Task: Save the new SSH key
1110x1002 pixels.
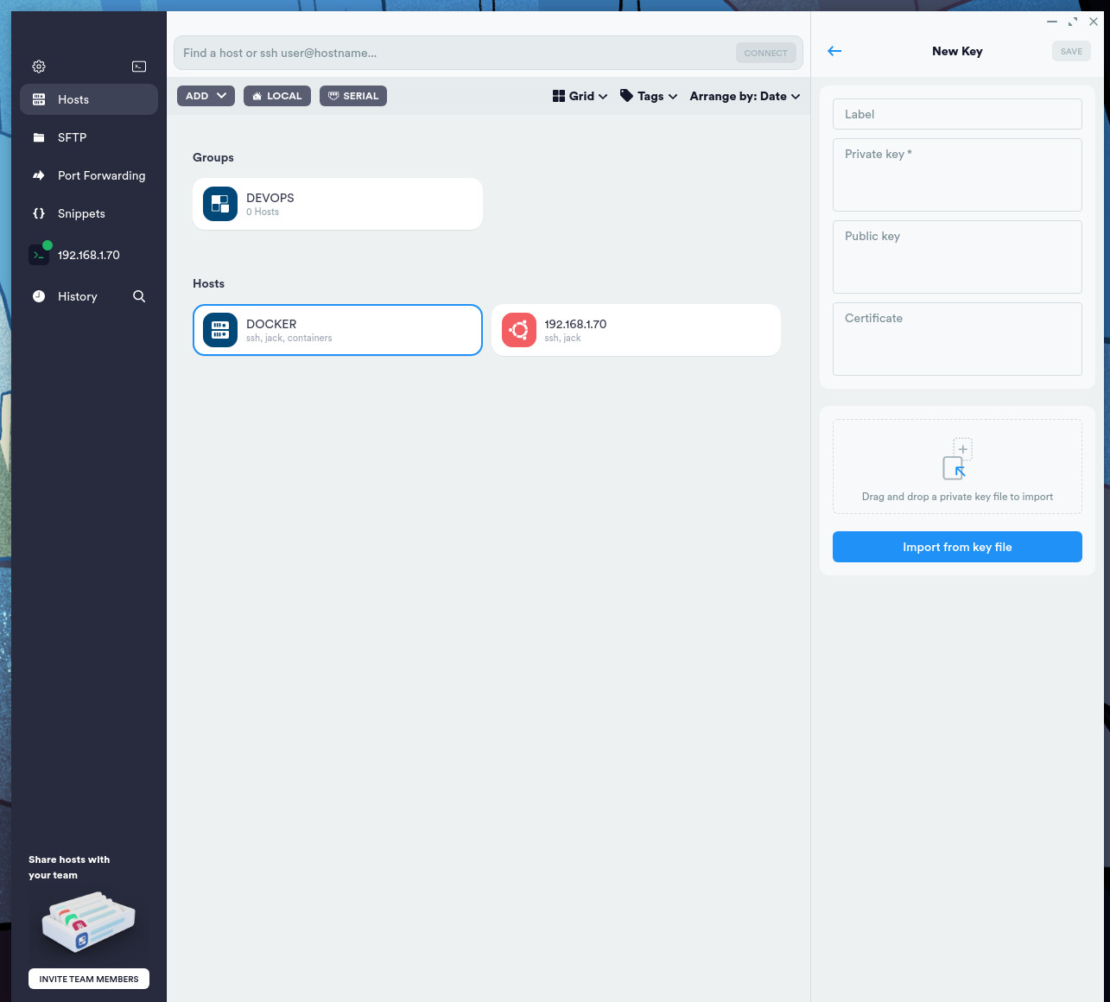Action: 1071,51
